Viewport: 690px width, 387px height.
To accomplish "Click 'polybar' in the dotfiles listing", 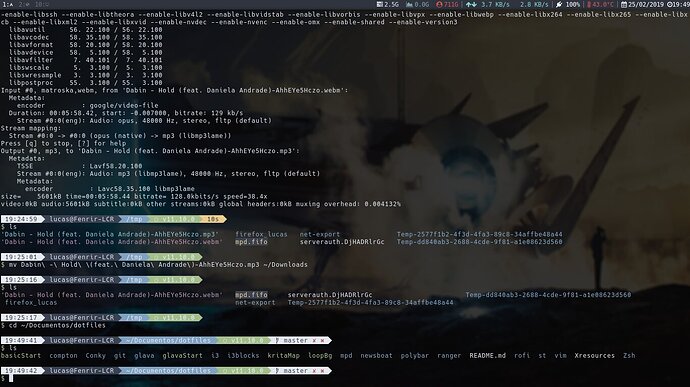I will pos(415,356).
